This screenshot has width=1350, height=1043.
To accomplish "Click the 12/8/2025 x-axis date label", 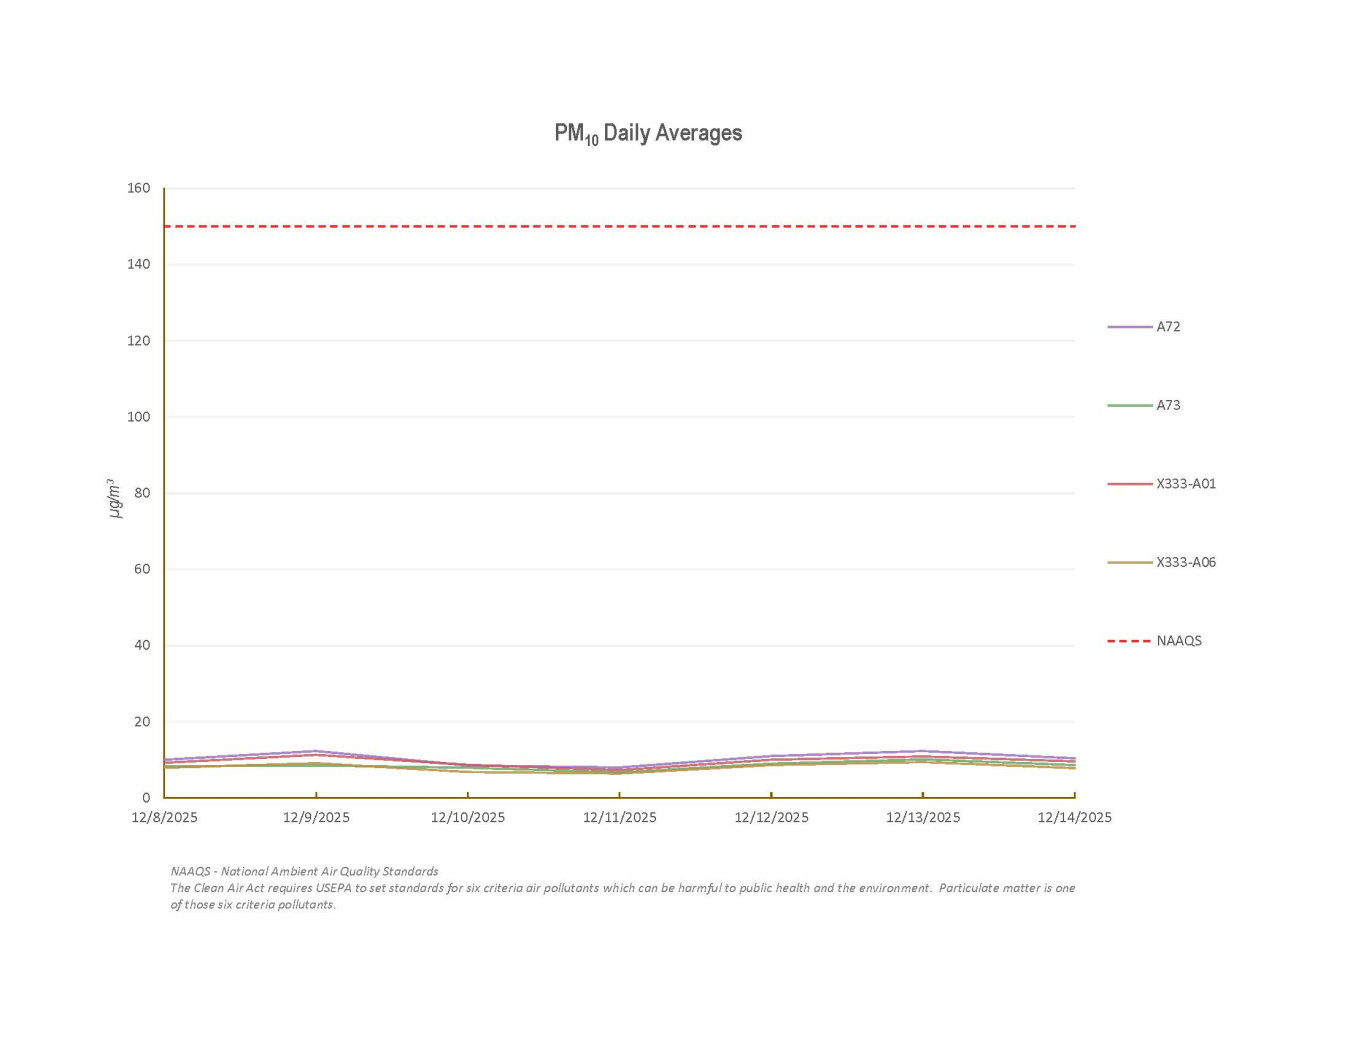I will click(165, 817).
